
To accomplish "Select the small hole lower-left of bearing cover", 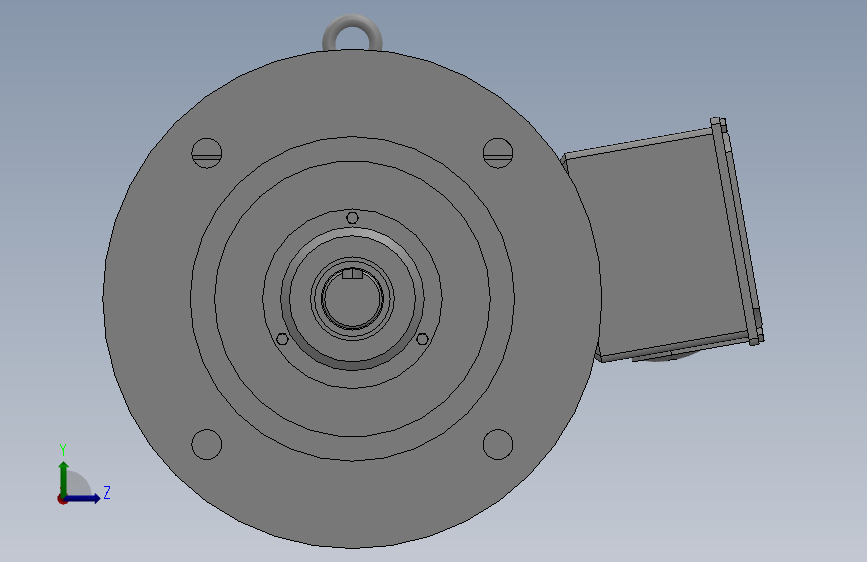I will (x=282, y=339).
